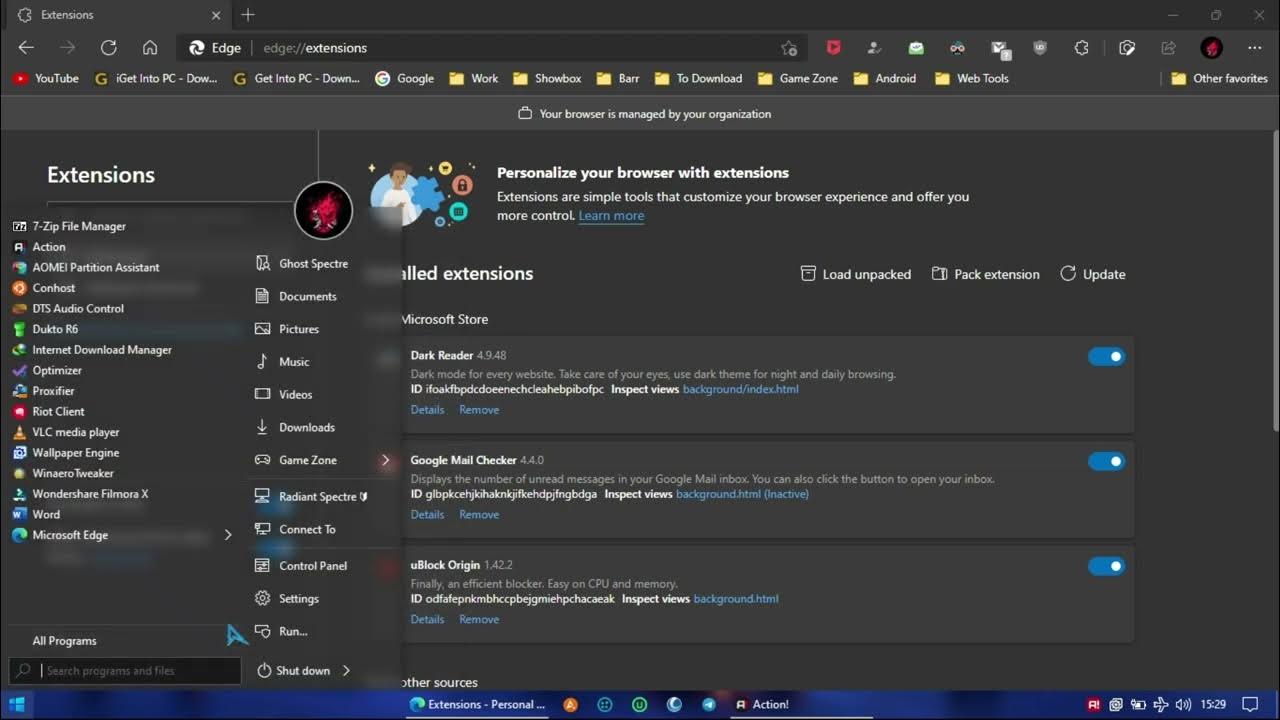Open uBlock Origin background.html link
Viewport: 1280px width, 720px height.
[x=736, y=599]
